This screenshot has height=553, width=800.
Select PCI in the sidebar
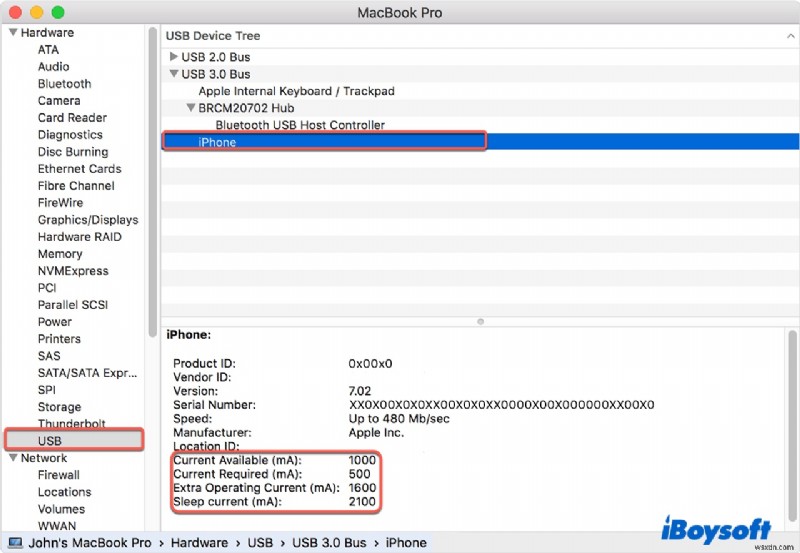[47, 288]
